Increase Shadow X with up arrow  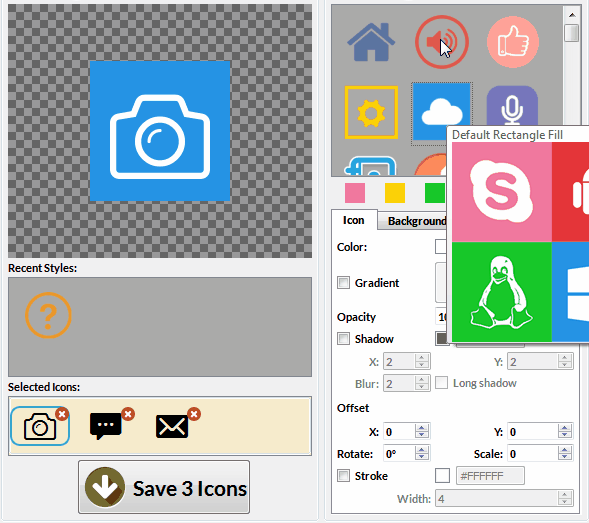tap(422, 358)
